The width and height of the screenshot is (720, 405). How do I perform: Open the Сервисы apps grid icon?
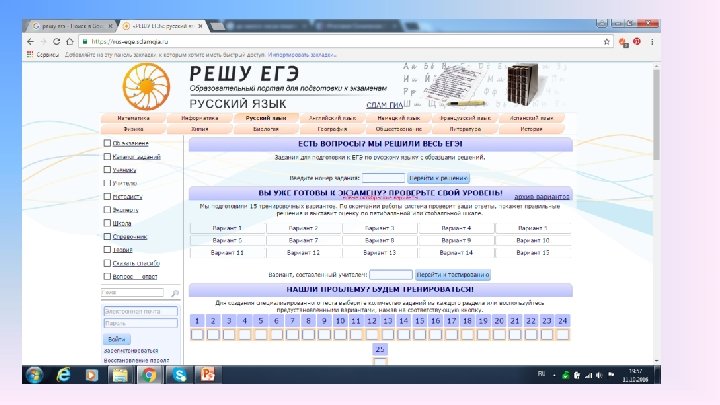pyautogui.click(x=30, y=55)
